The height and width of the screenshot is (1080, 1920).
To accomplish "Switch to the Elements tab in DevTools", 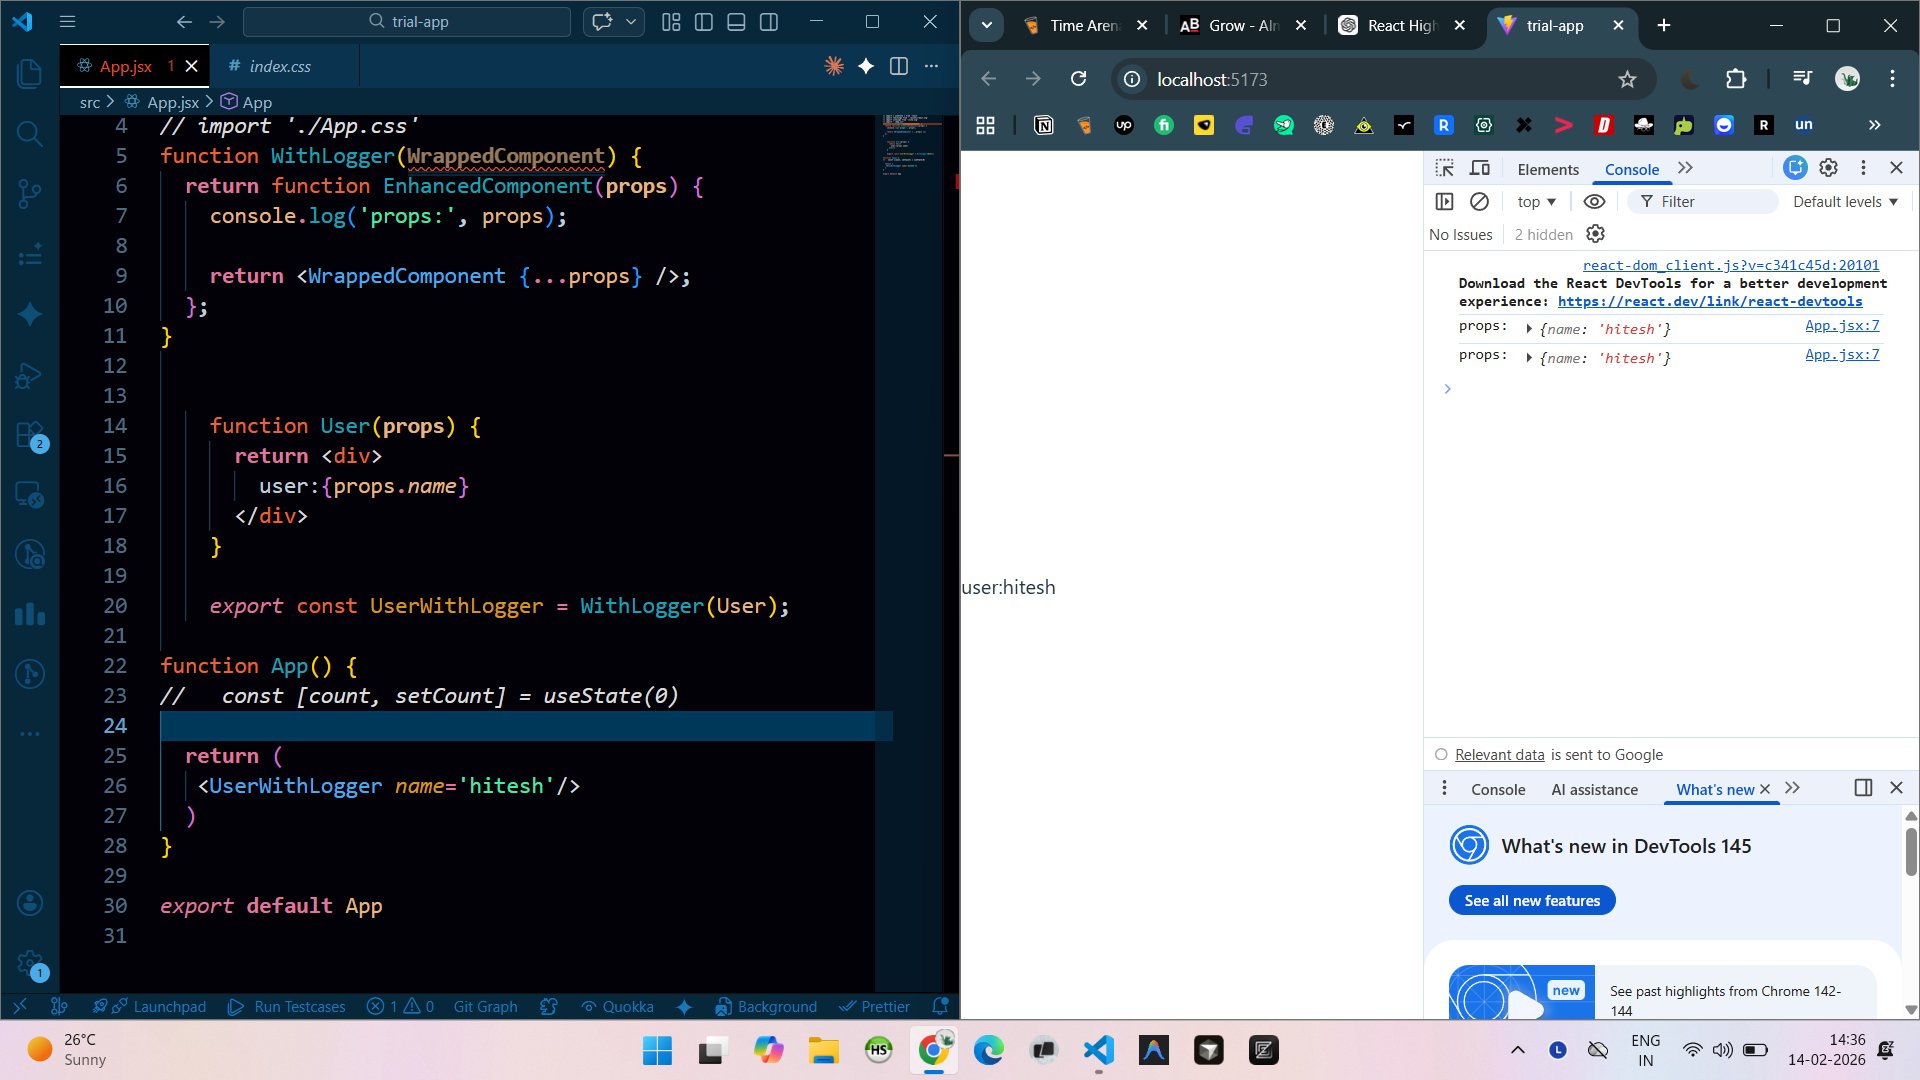I will (x=1547, y=169).
